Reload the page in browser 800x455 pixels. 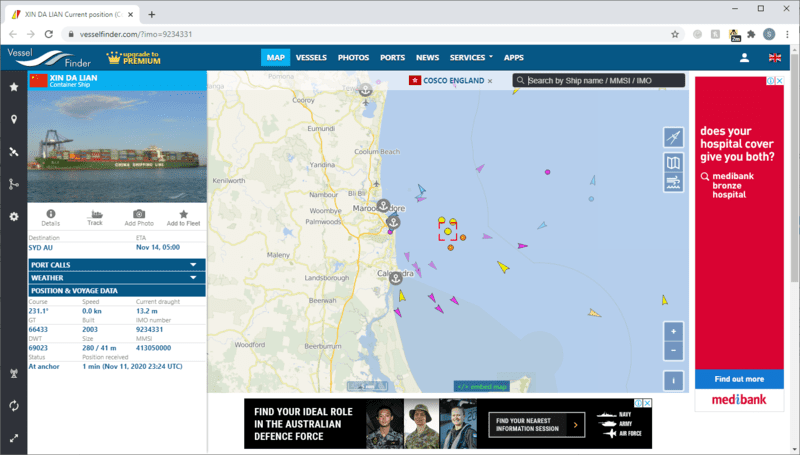[48, 34]
